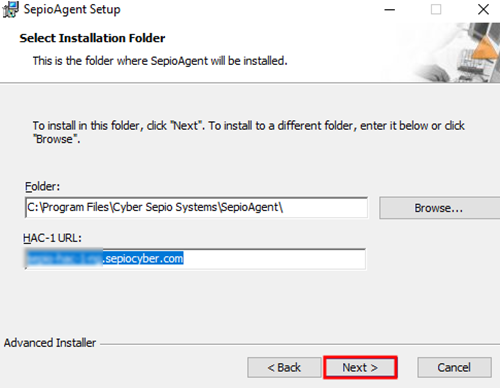Image resolution: width=500 pixels, height=388 pixels.
Task: Open the Browse... folder picker
Action: (x=439, y=208)
